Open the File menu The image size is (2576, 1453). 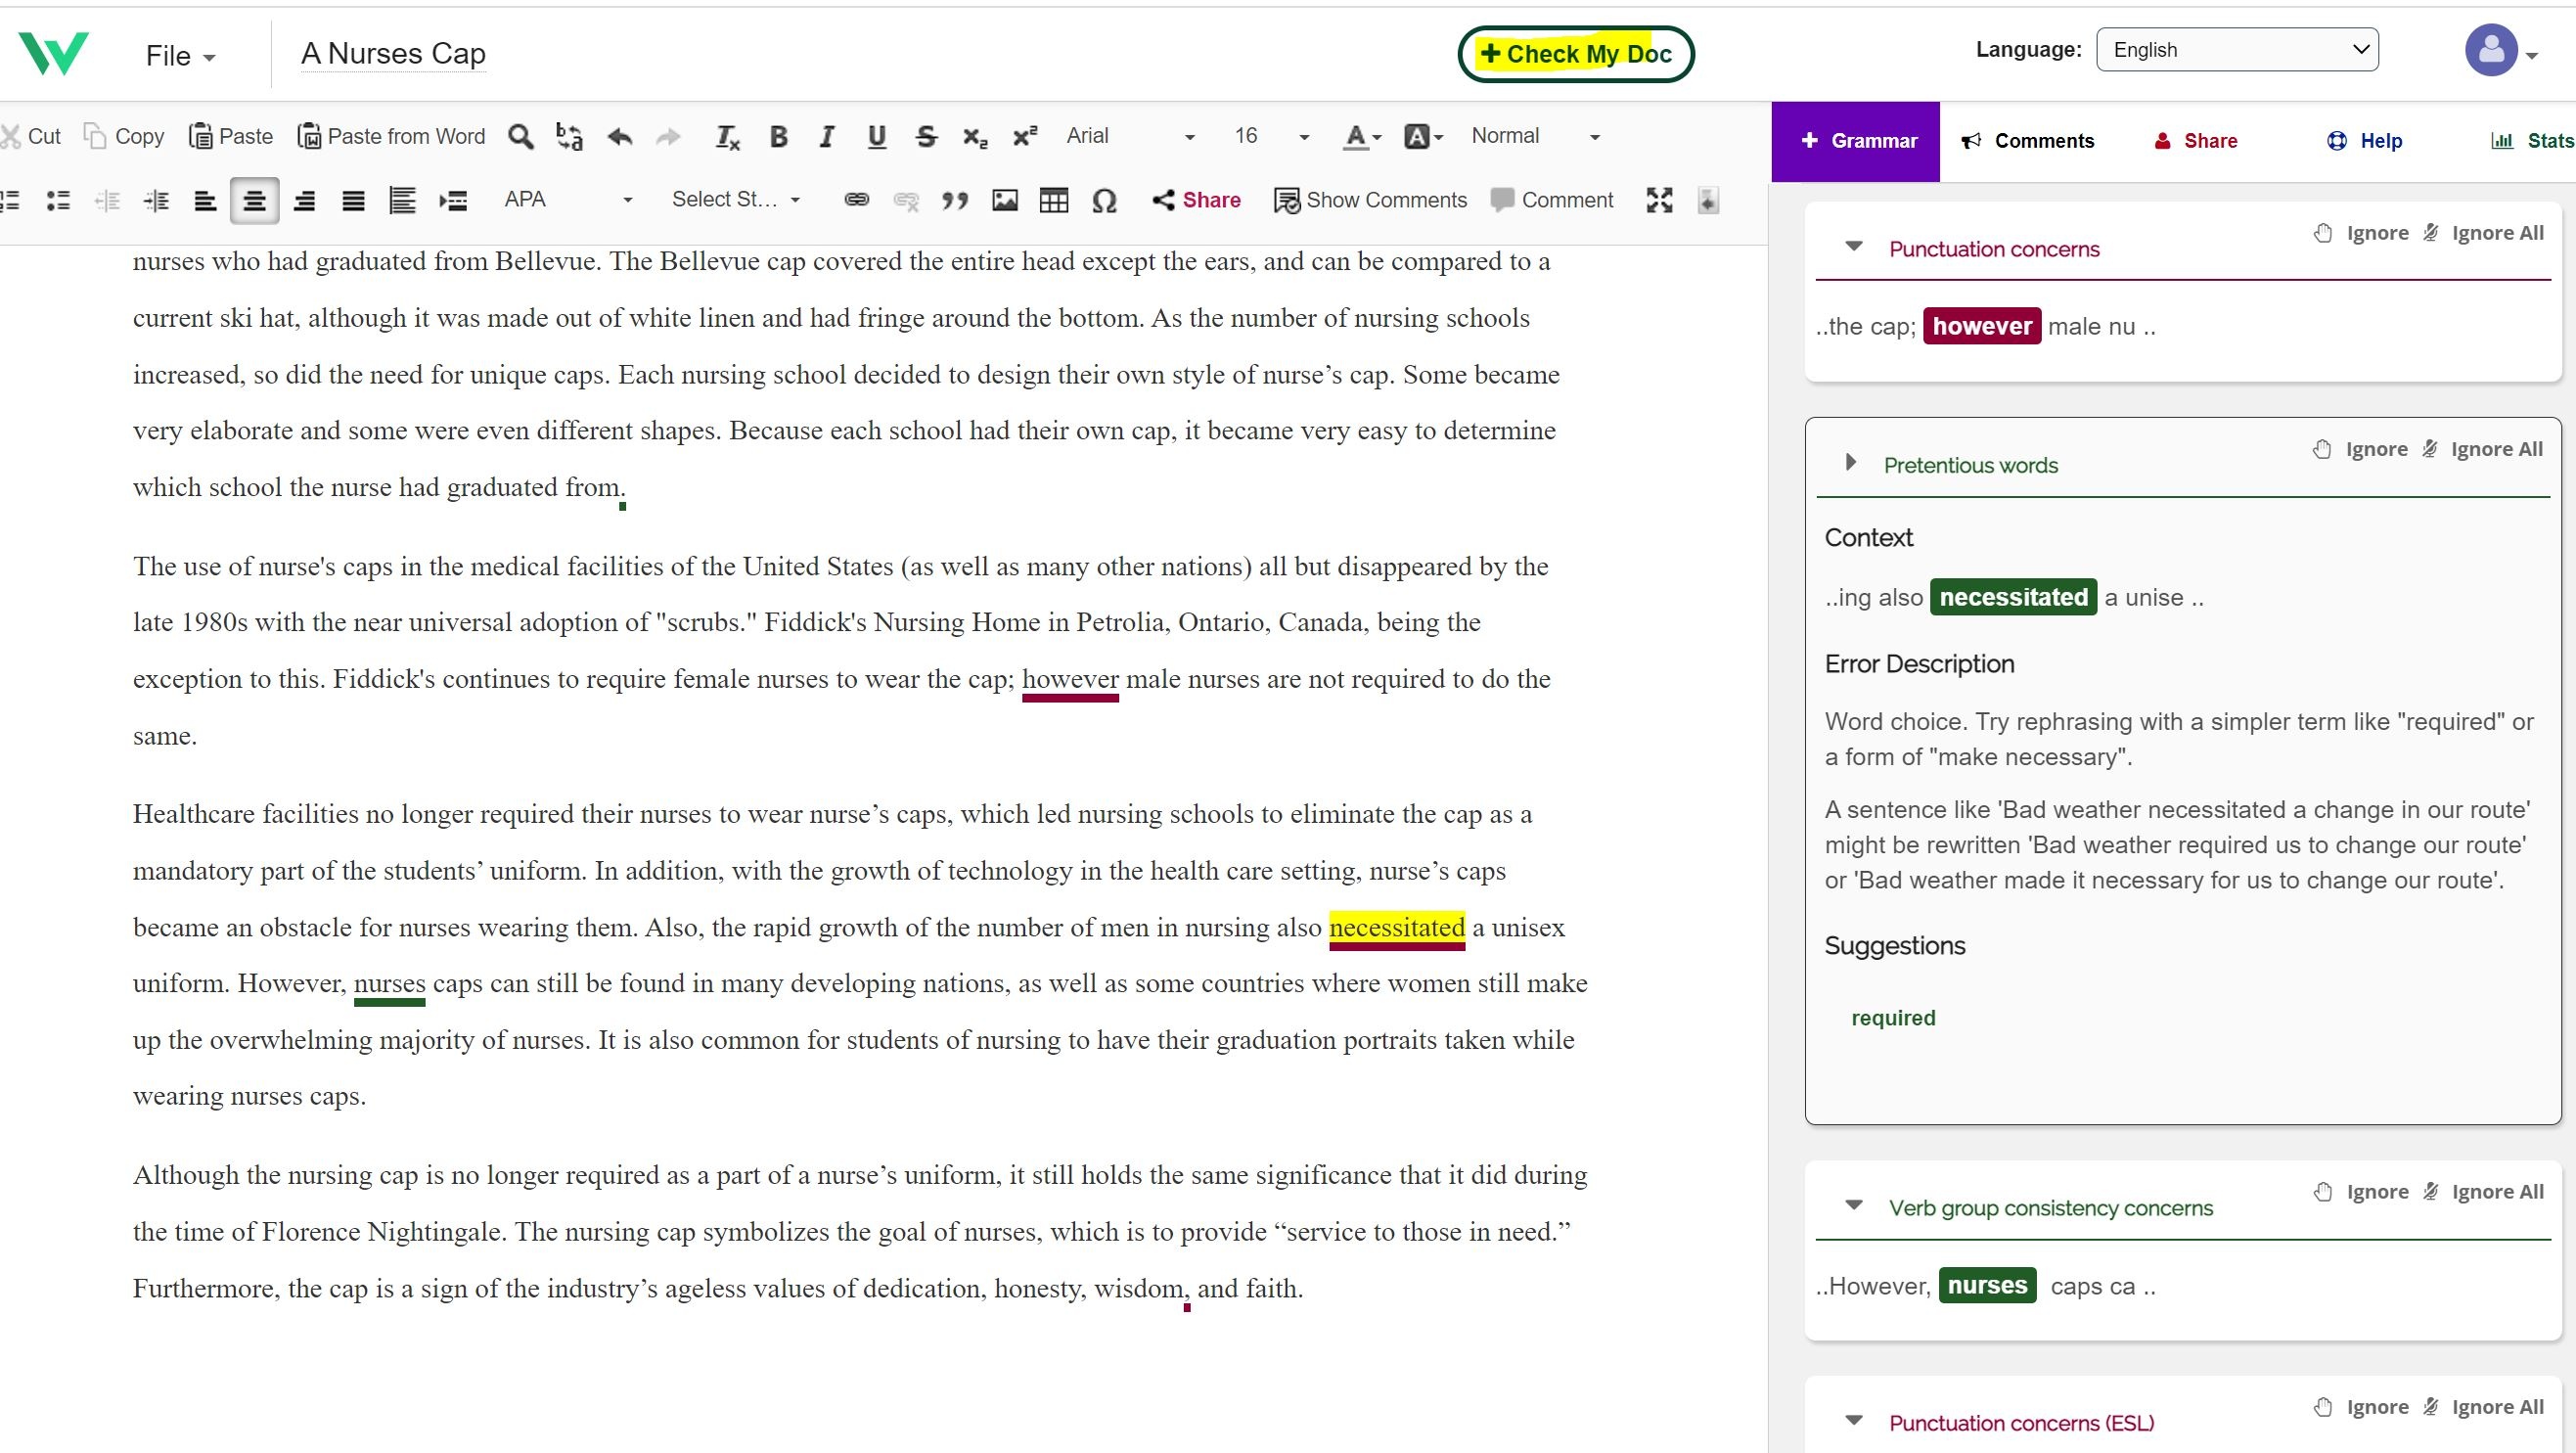[181, 56]
